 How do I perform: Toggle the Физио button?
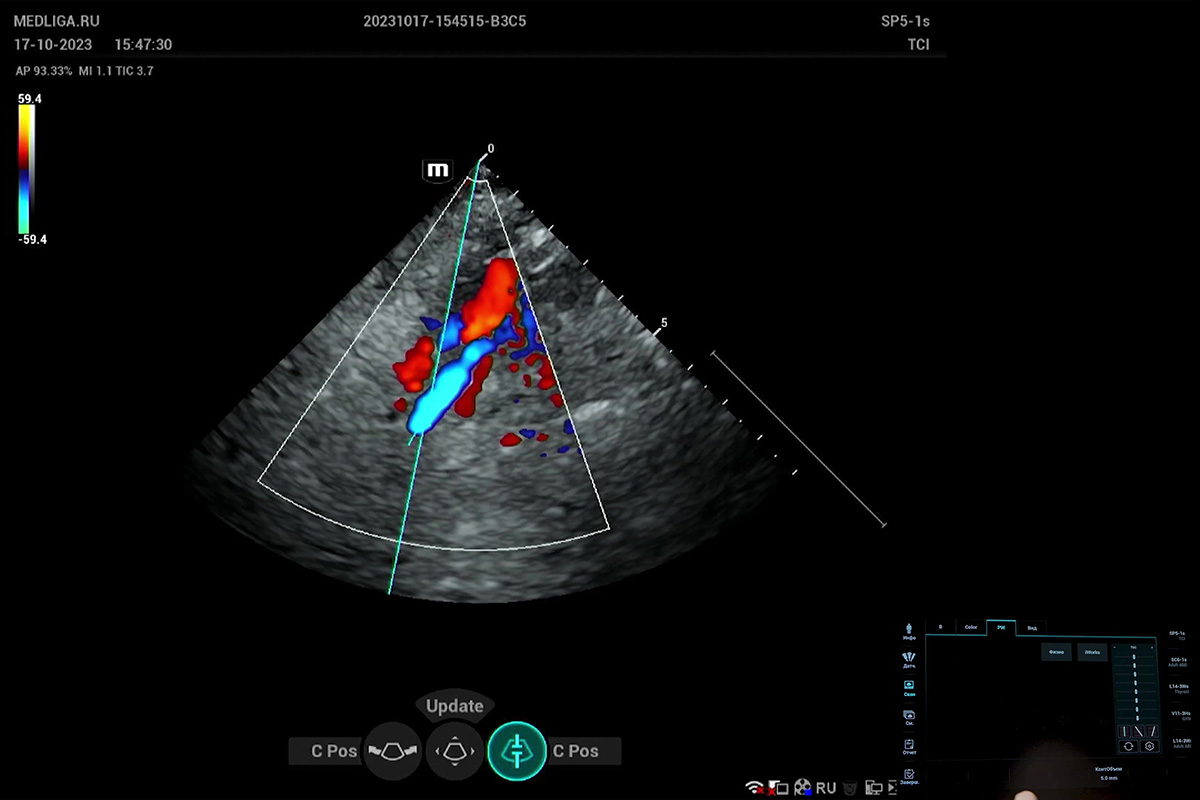[1056, 652]
